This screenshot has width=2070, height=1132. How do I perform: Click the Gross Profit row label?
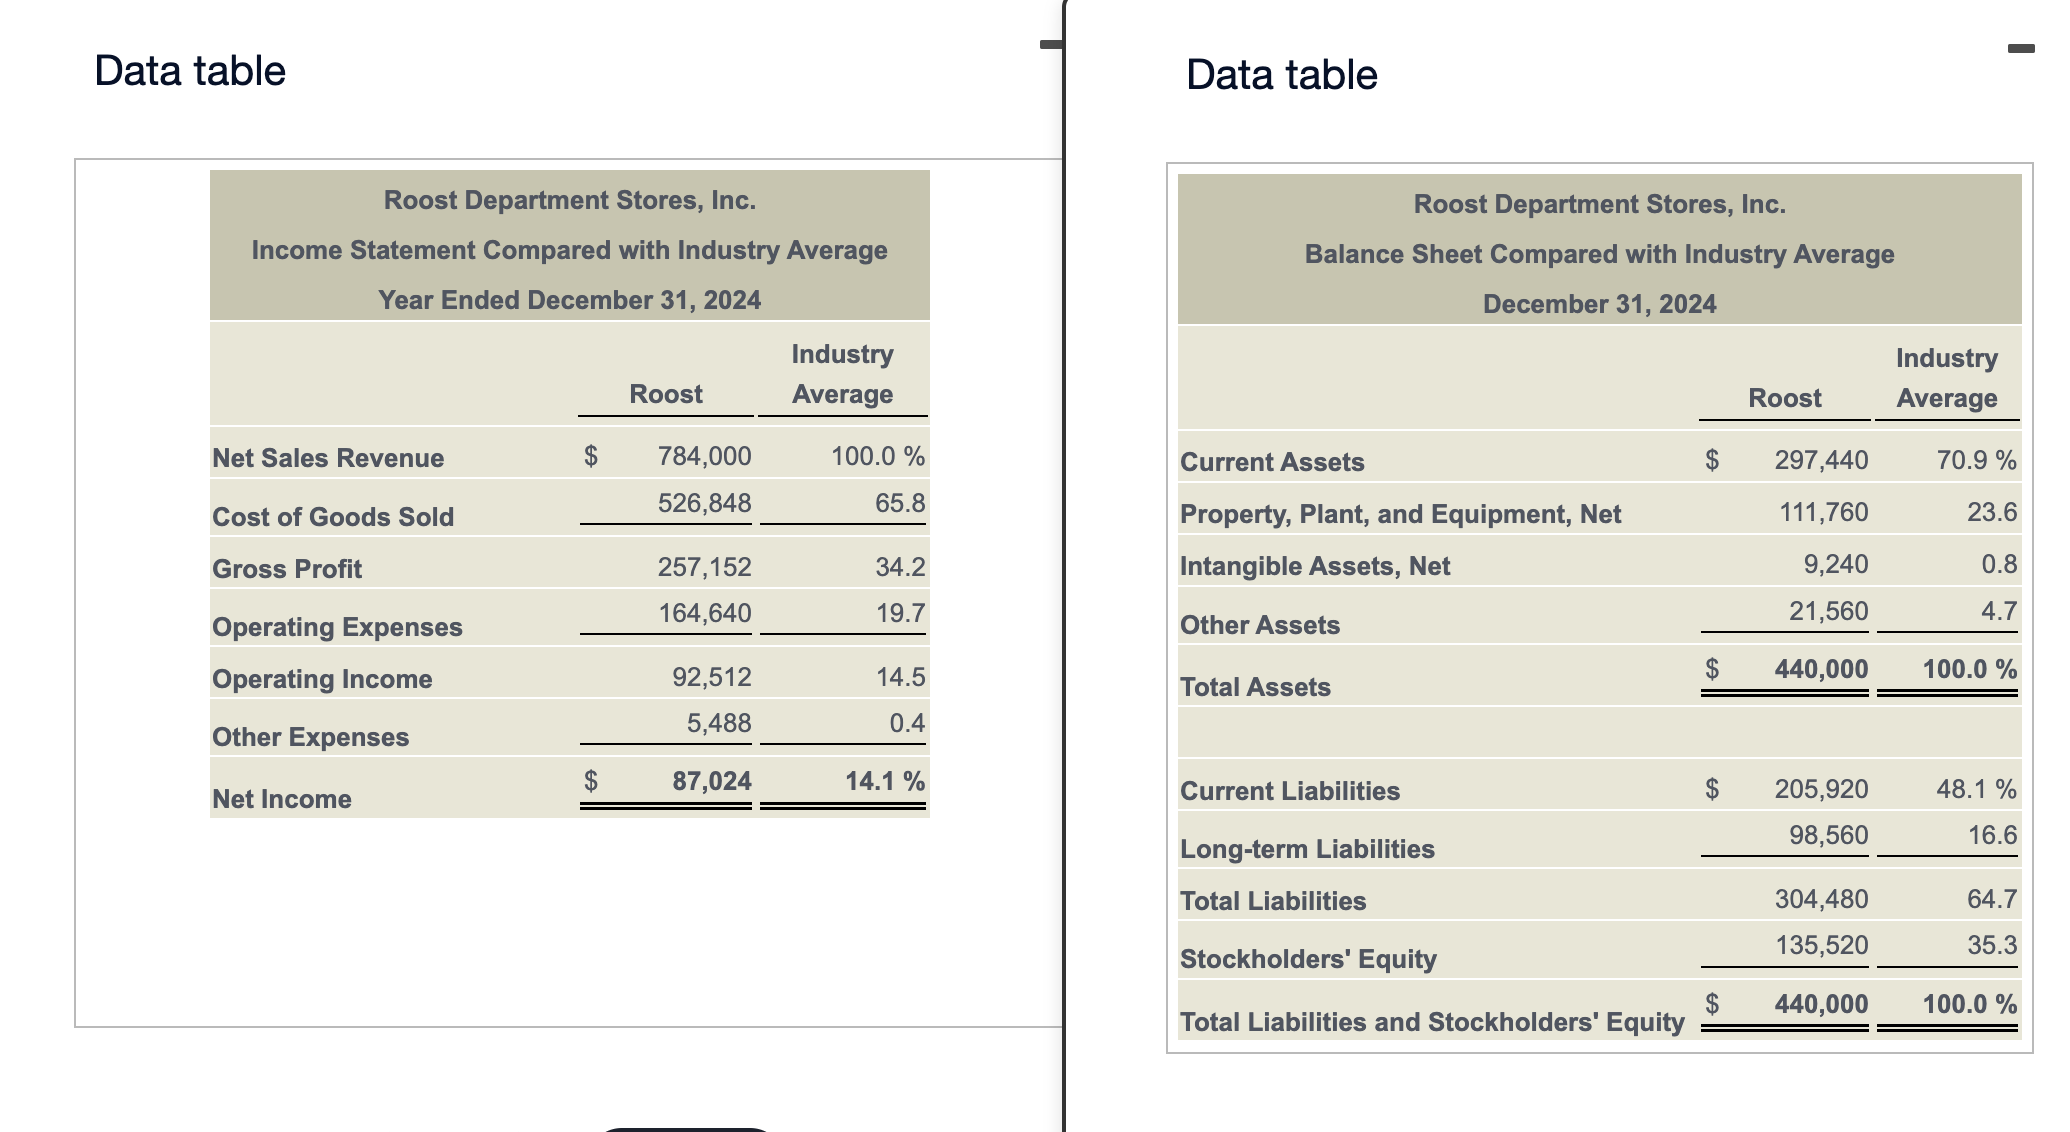(287, 568)
